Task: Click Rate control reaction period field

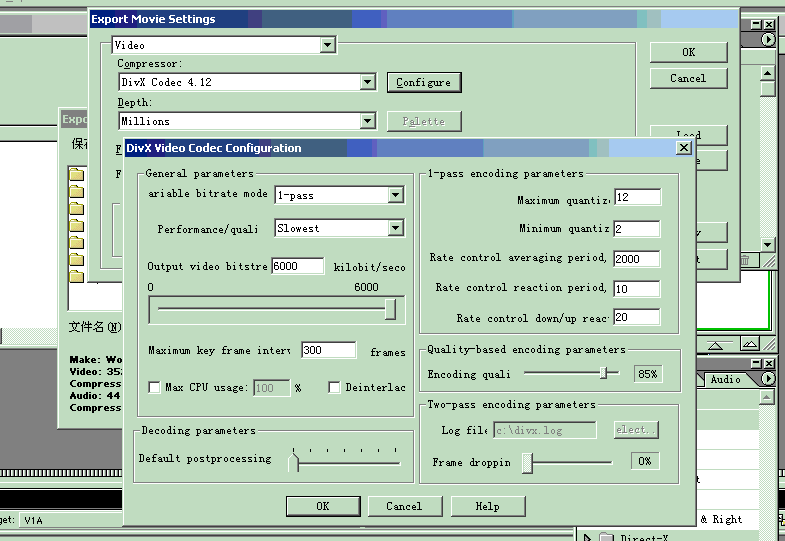Action: click(x=637, y=289)
